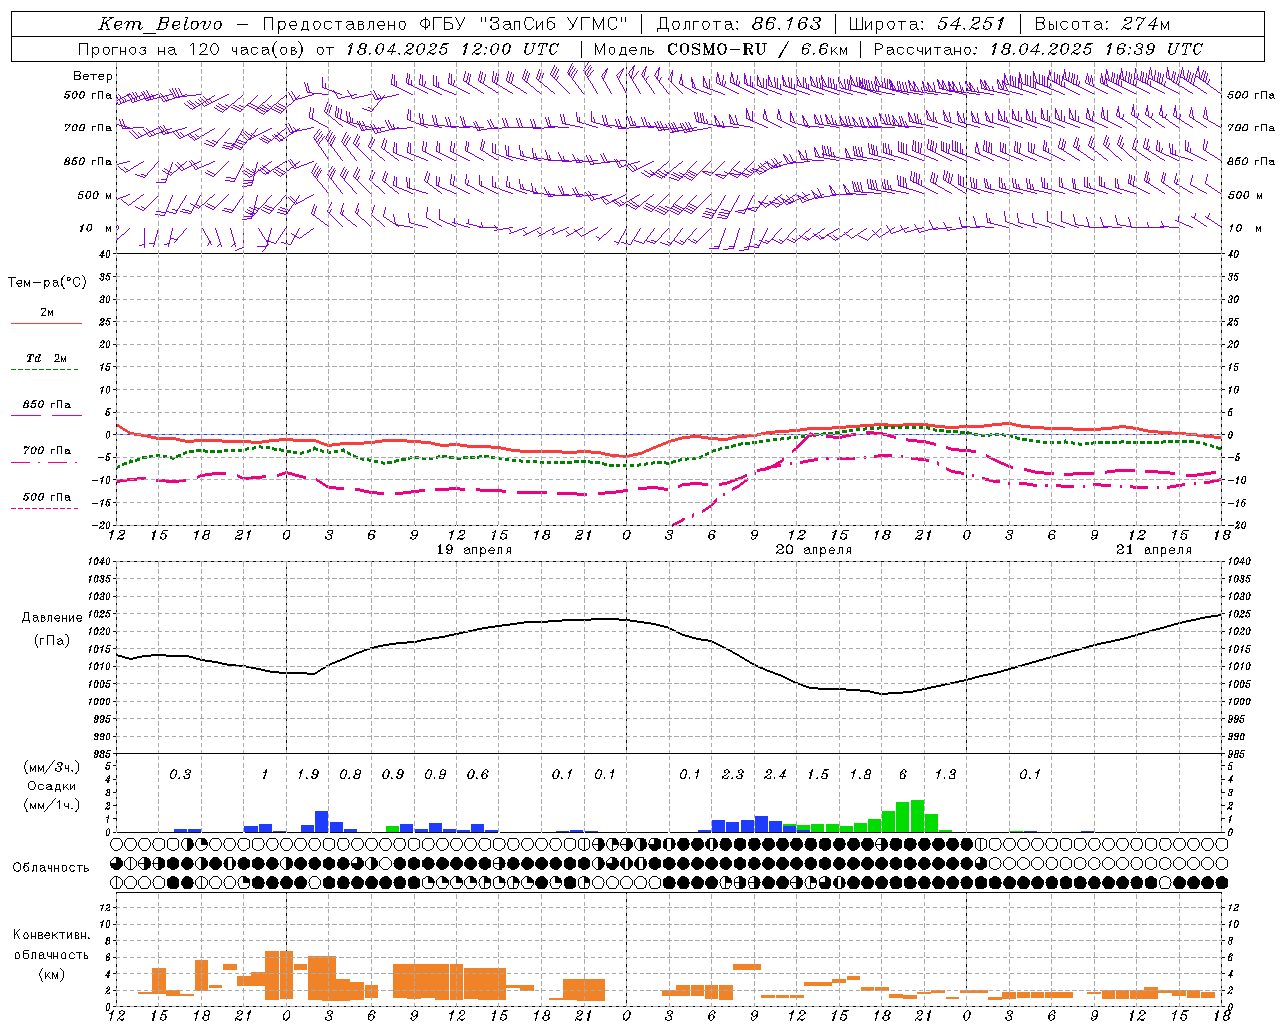
Task: Click the peak 6 precipitation total
Action: click(x=903, y=774)
